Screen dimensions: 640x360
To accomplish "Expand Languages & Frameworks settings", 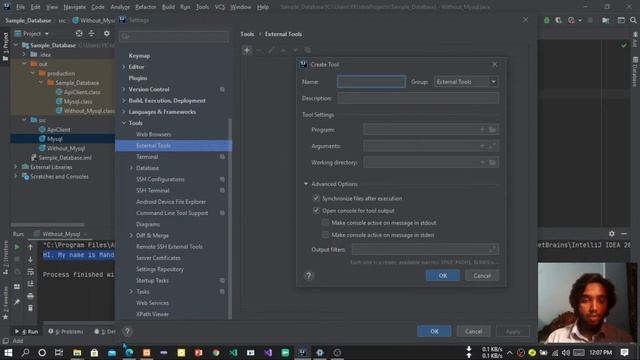I will 124,112.
